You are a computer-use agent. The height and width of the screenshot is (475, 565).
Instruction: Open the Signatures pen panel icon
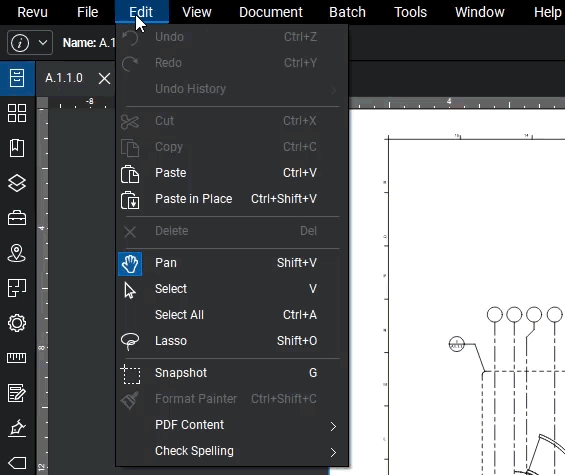pyautogui.click(x=17, y=428)
